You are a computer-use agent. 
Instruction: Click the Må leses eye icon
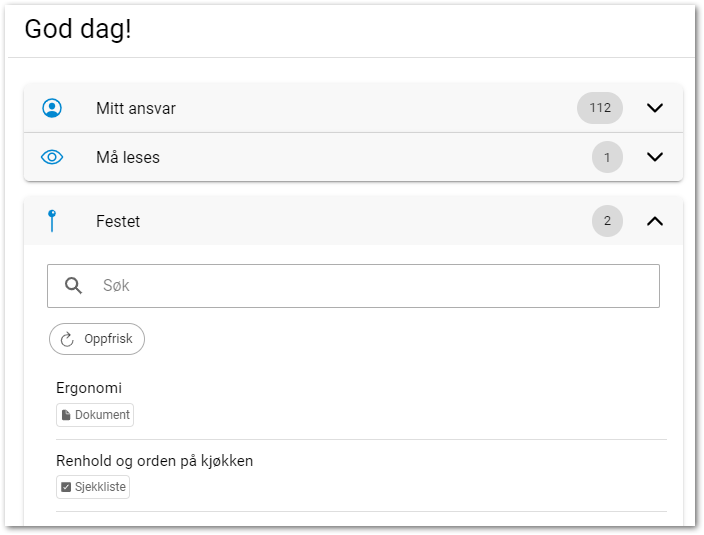coord(52,157)
